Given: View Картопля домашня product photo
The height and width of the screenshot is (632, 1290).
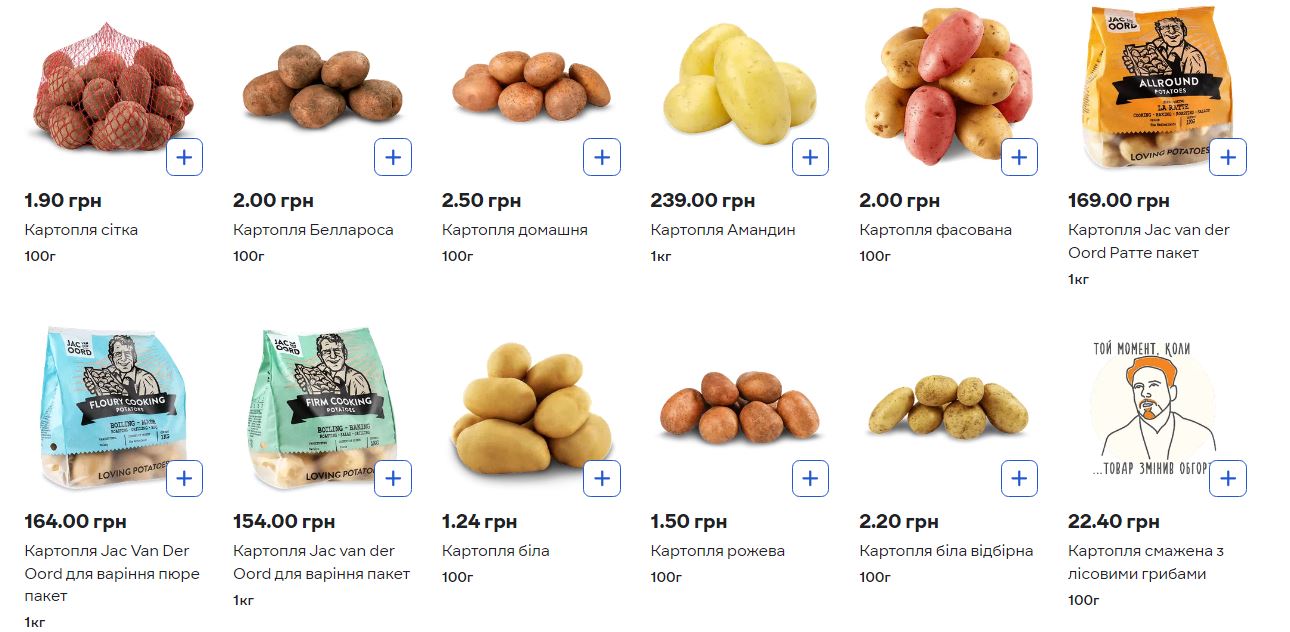Looking at the screenshot, I should (x=530, y=87).
